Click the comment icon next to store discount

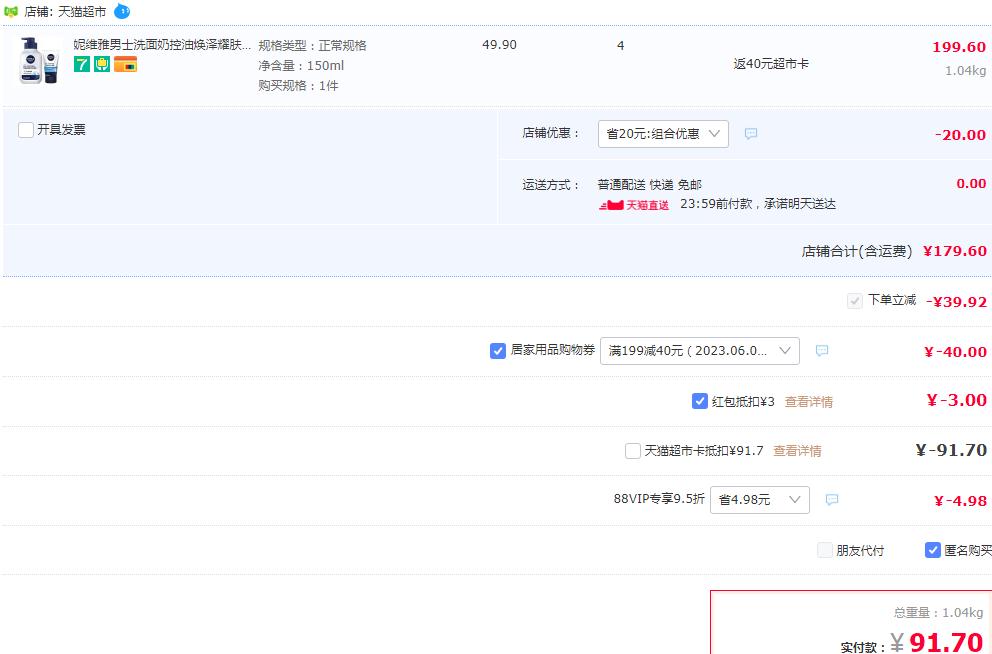pyautogui.click(x=751, y=133)
